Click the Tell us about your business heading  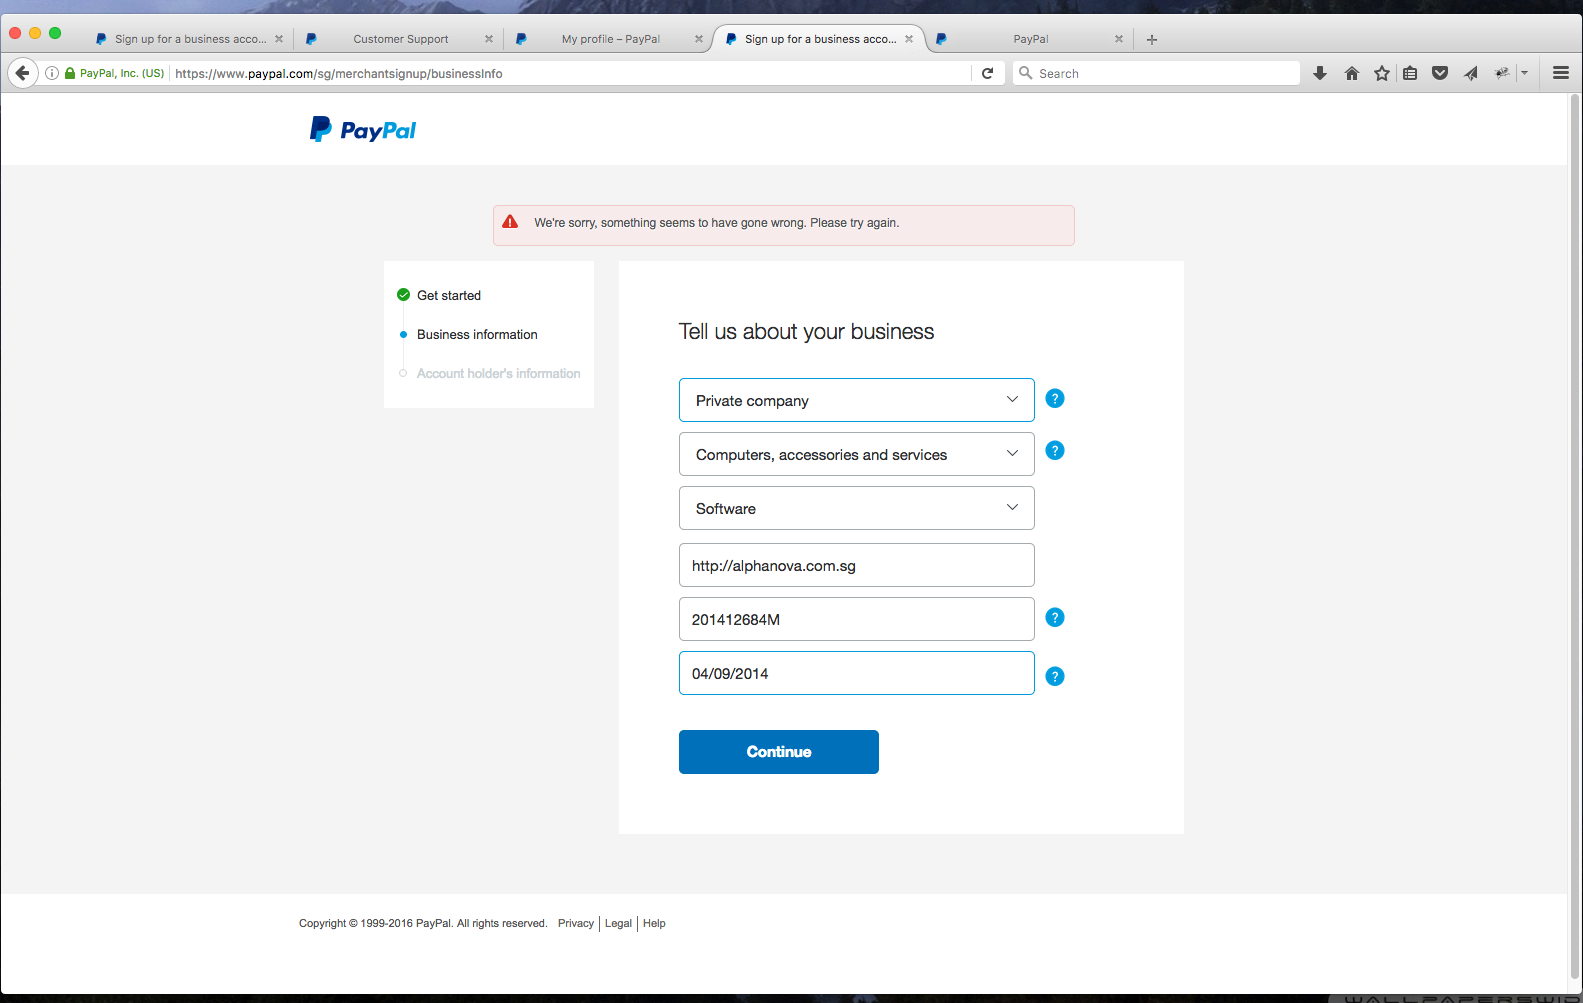(806, 332)
